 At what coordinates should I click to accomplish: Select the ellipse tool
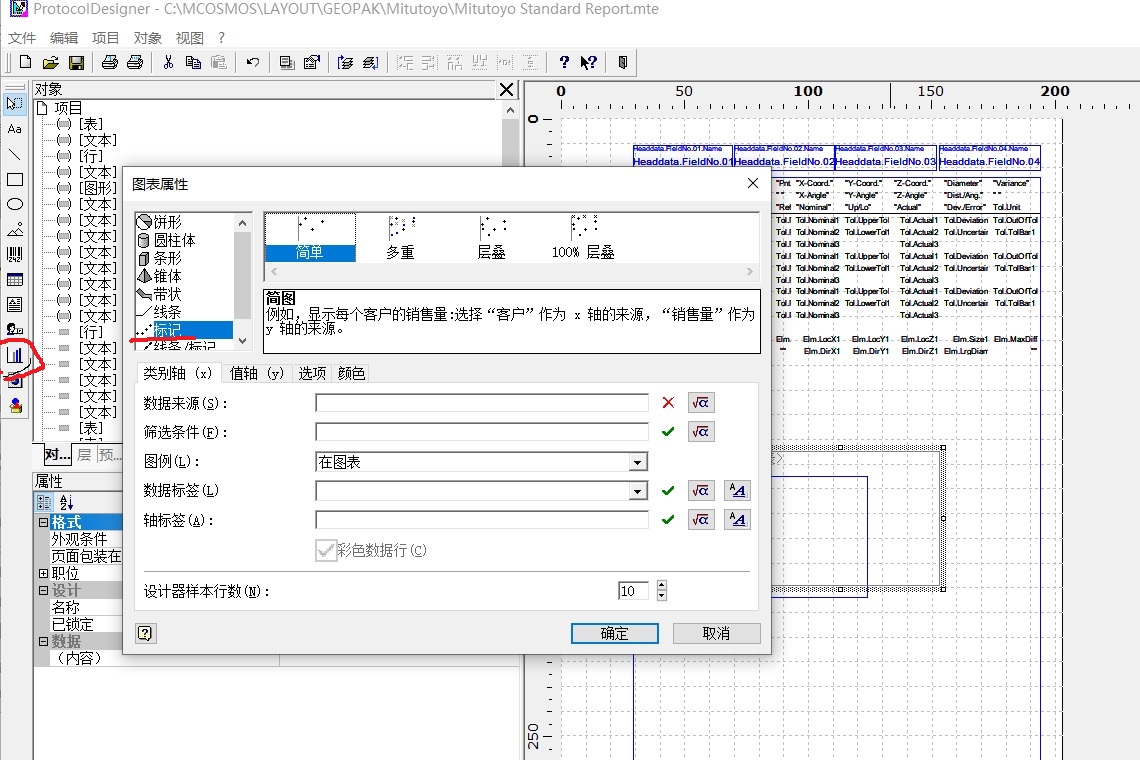(15, 204)
